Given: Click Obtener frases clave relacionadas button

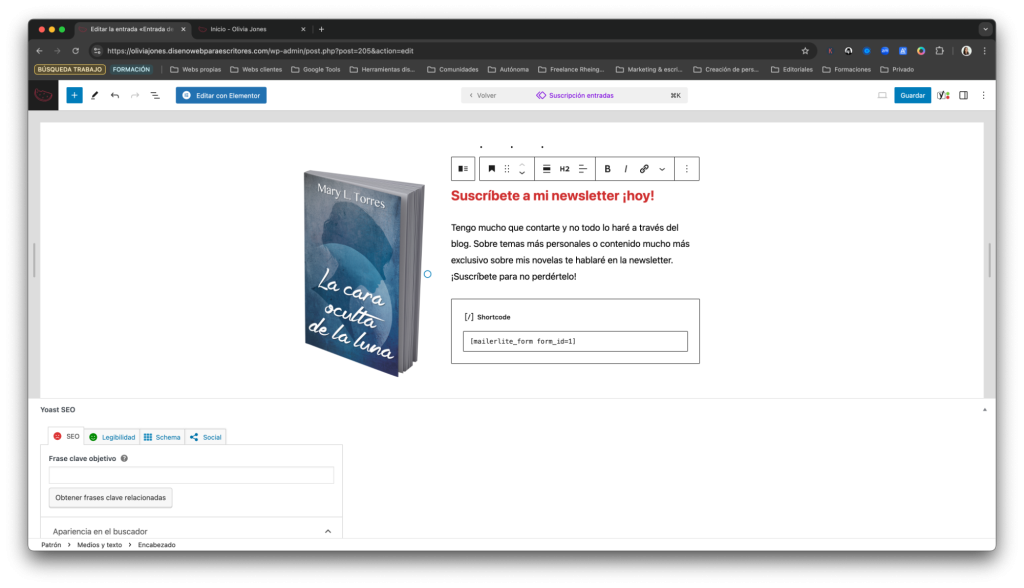Looking at the screenshot, I should [x=111, y=497].
